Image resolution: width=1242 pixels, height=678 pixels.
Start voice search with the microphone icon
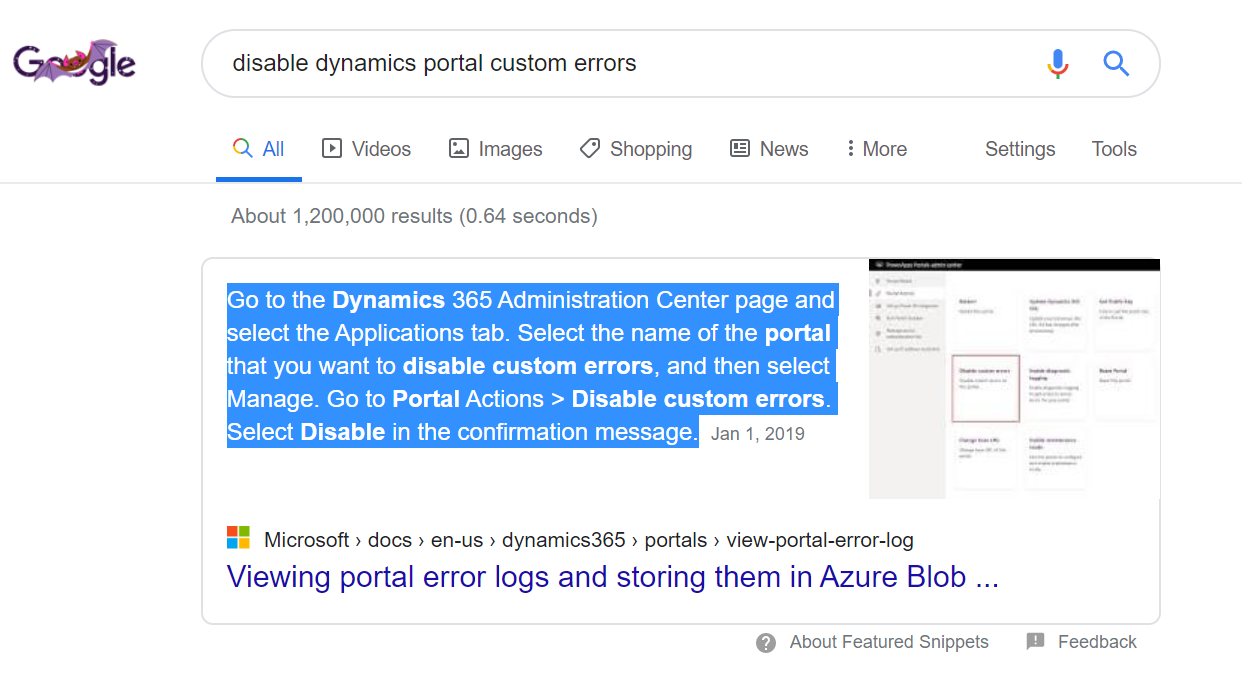coord(1057,64)
